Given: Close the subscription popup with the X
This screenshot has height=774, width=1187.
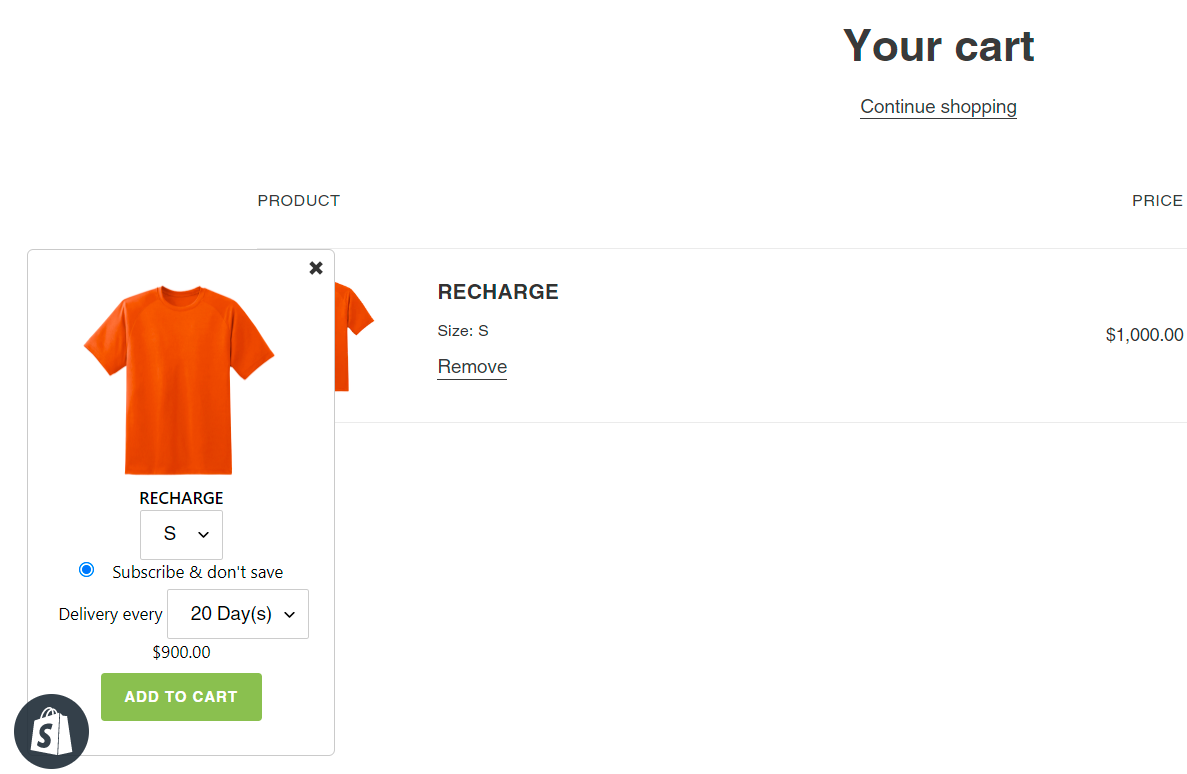Looking at the screenshot, I should point(316,268).
